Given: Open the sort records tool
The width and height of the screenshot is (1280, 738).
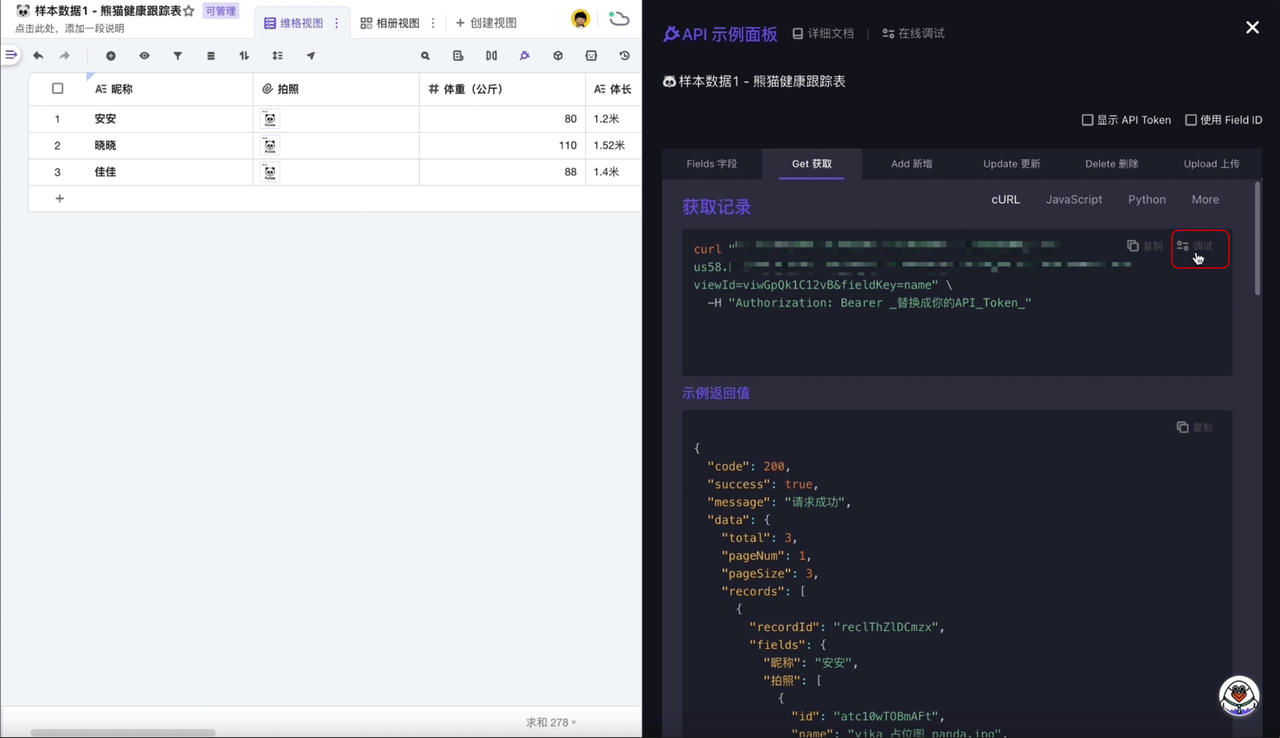Looking at the screenshot, I should (244, 56).
